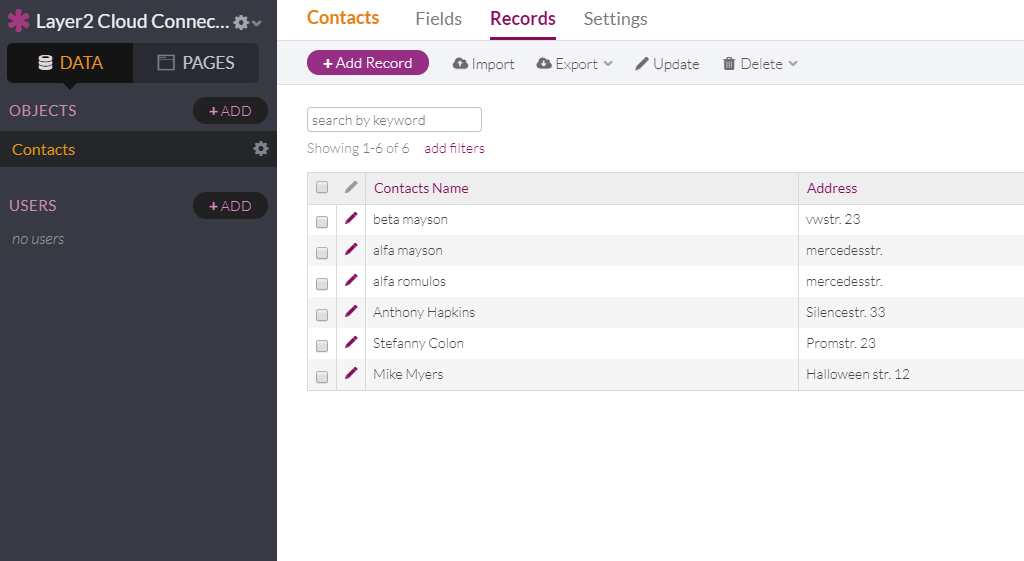1024x561 pixels.
Task: Click the add filters link
Action: pyautogui.click(x=454, y=148)
